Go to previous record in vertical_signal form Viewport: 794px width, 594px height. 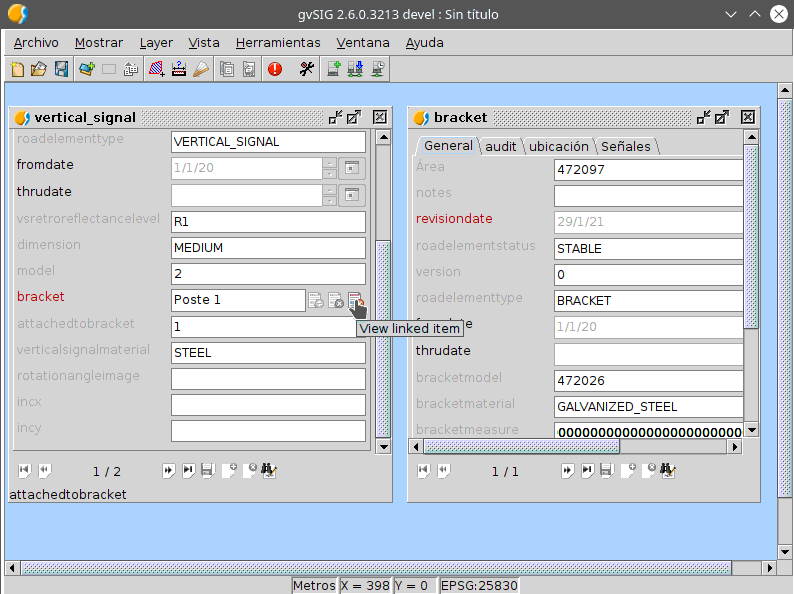coord(45,471)
